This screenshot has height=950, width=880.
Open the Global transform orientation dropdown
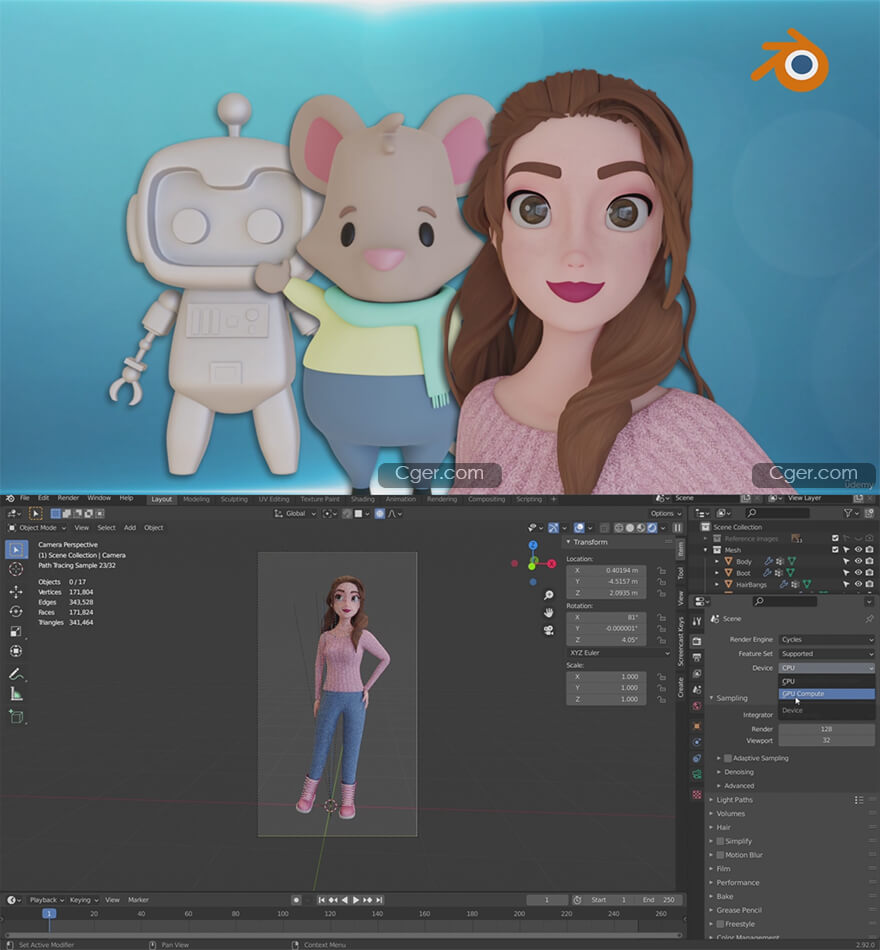(295, 514)
